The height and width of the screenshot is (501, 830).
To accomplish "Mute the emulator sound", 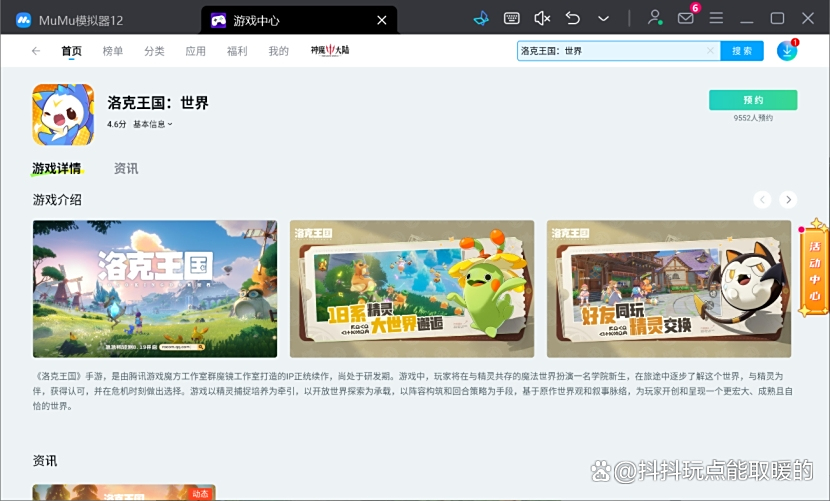I will [x=542, y=18].
